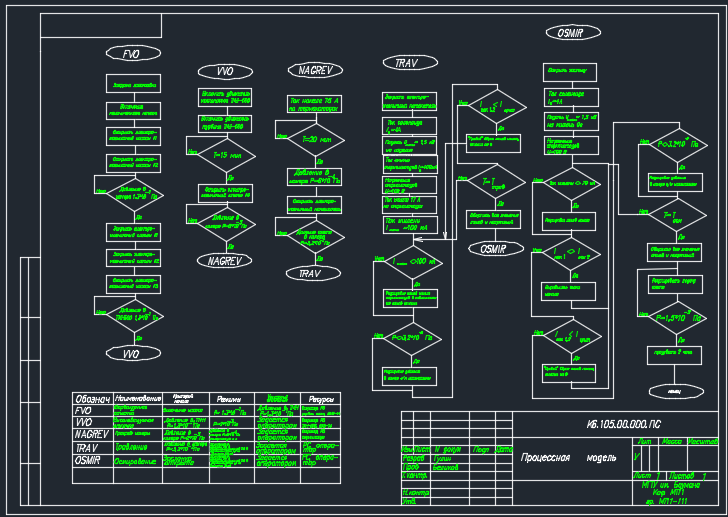Select the OSMIR oval heading the last flowchart
Screen dimensions: 728x517
(x=573, y=33)
